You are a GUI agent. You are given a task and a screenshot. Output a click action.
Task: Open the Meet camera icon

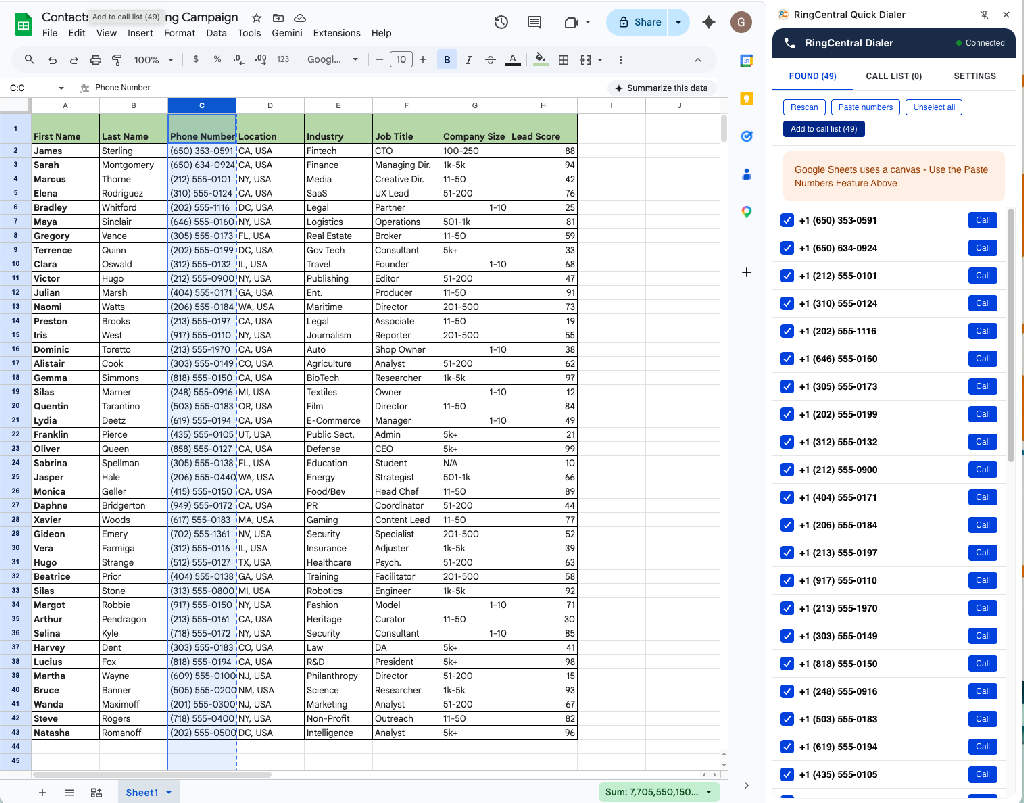coord(571,22)
